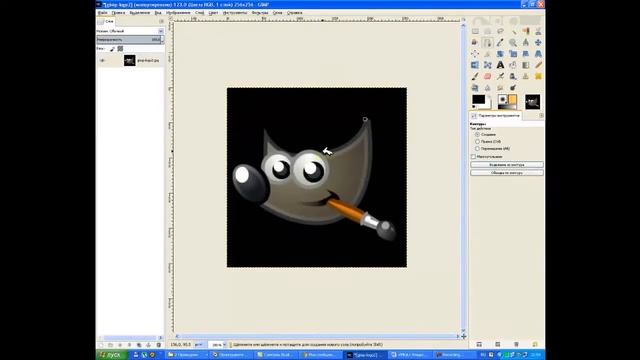The width and height of the screenshot is (640, 360).
Task: Click the active image thumbnail in toolbox
Action: 532,102
